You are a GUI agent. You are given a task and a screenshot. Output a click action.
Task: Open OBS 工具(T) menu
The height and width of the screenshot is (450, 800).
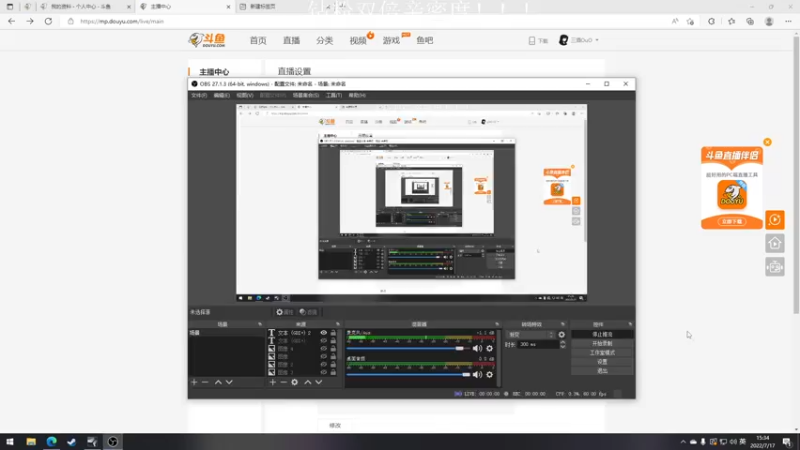334,95
